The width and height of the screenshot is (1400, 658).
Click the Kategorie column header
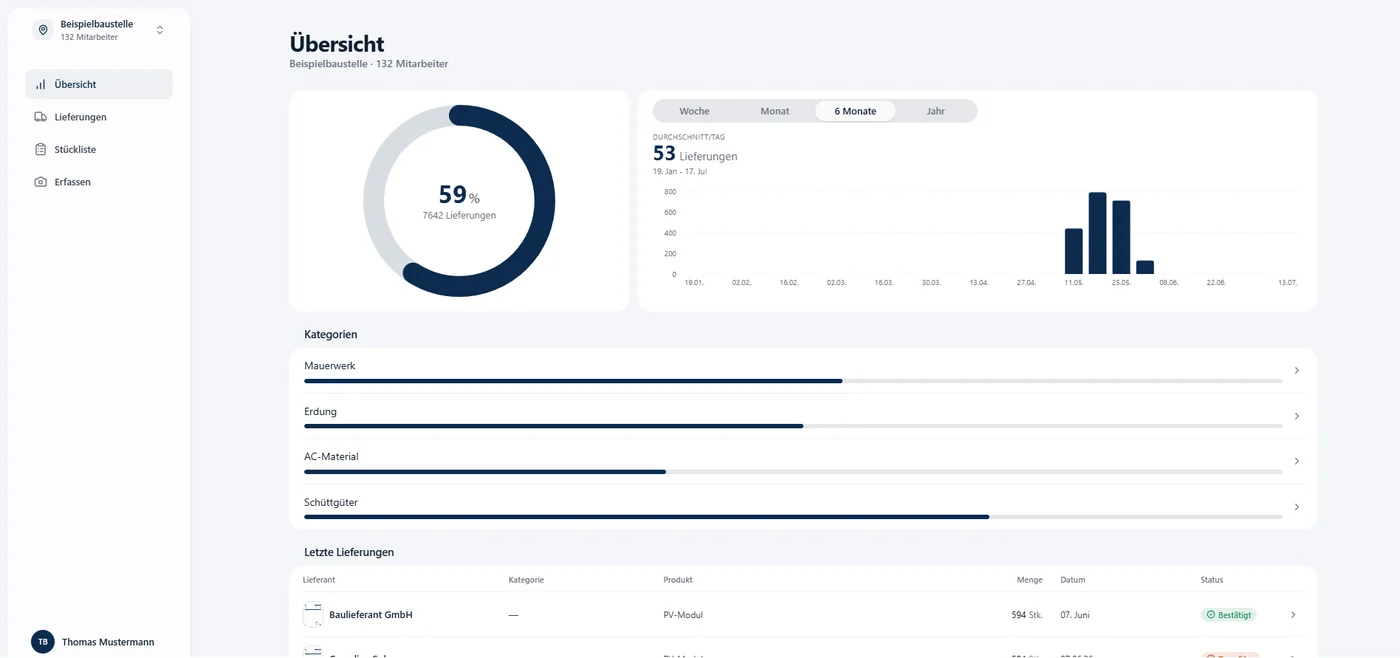point(526,580)
